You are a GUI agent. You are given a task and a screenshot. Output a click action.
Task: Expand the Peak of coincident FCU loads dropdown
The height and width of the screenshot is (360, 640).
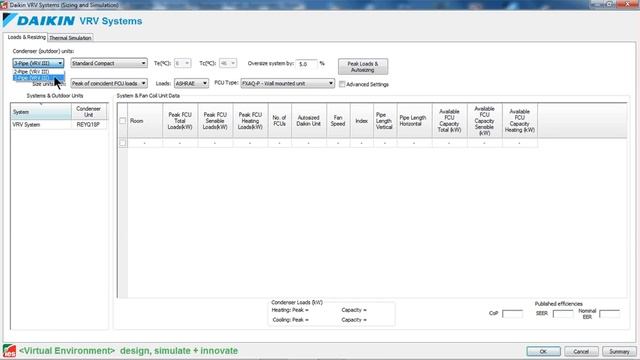point(109,83)
